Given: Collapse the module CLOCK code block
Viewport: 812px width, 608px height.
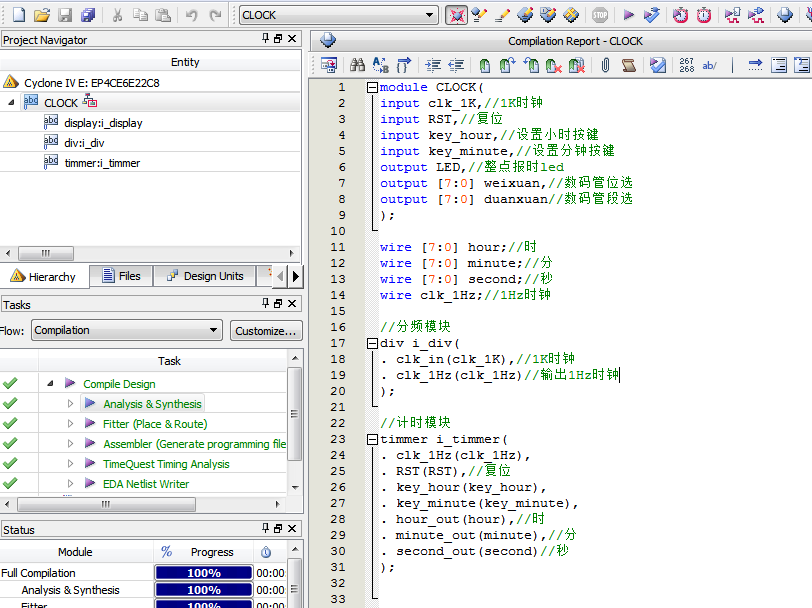Looking at the screenshot, I should tap(372, 87).
